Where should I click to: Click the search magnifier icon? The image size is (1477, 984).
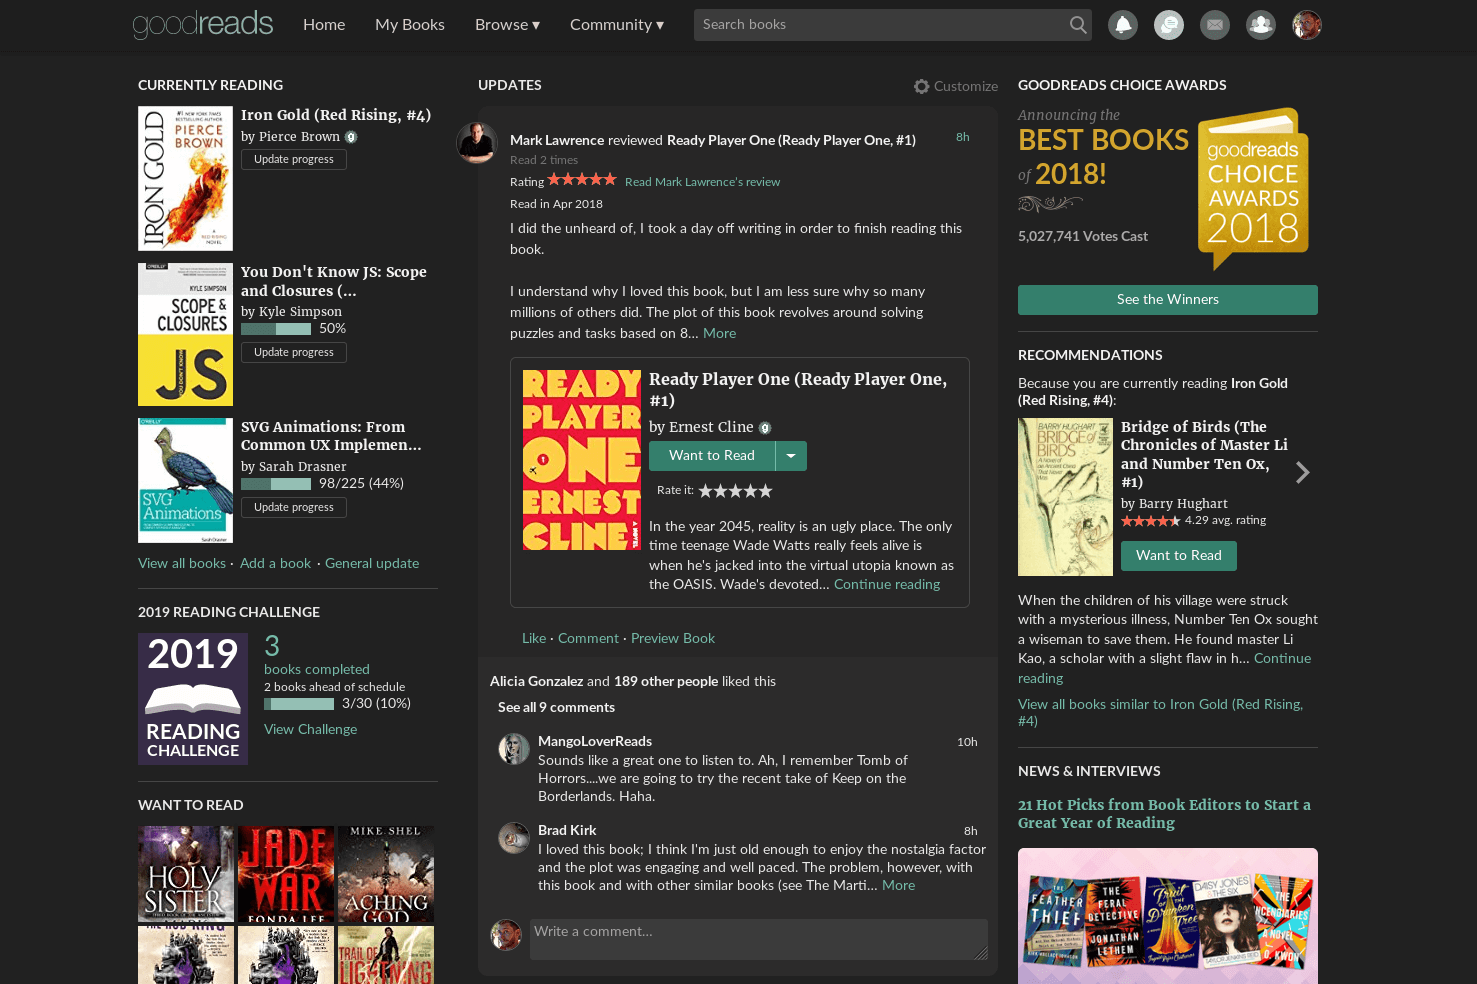click(x=1078, y=25)
